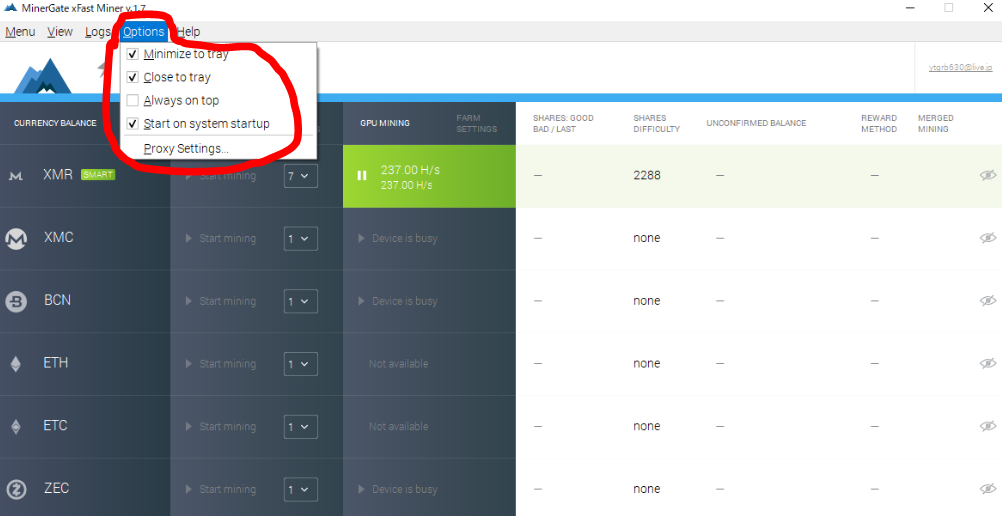The width and height of the screenshot is (1002, 516).
Task: Click Currency Balance header
Action: pos(55,123)
